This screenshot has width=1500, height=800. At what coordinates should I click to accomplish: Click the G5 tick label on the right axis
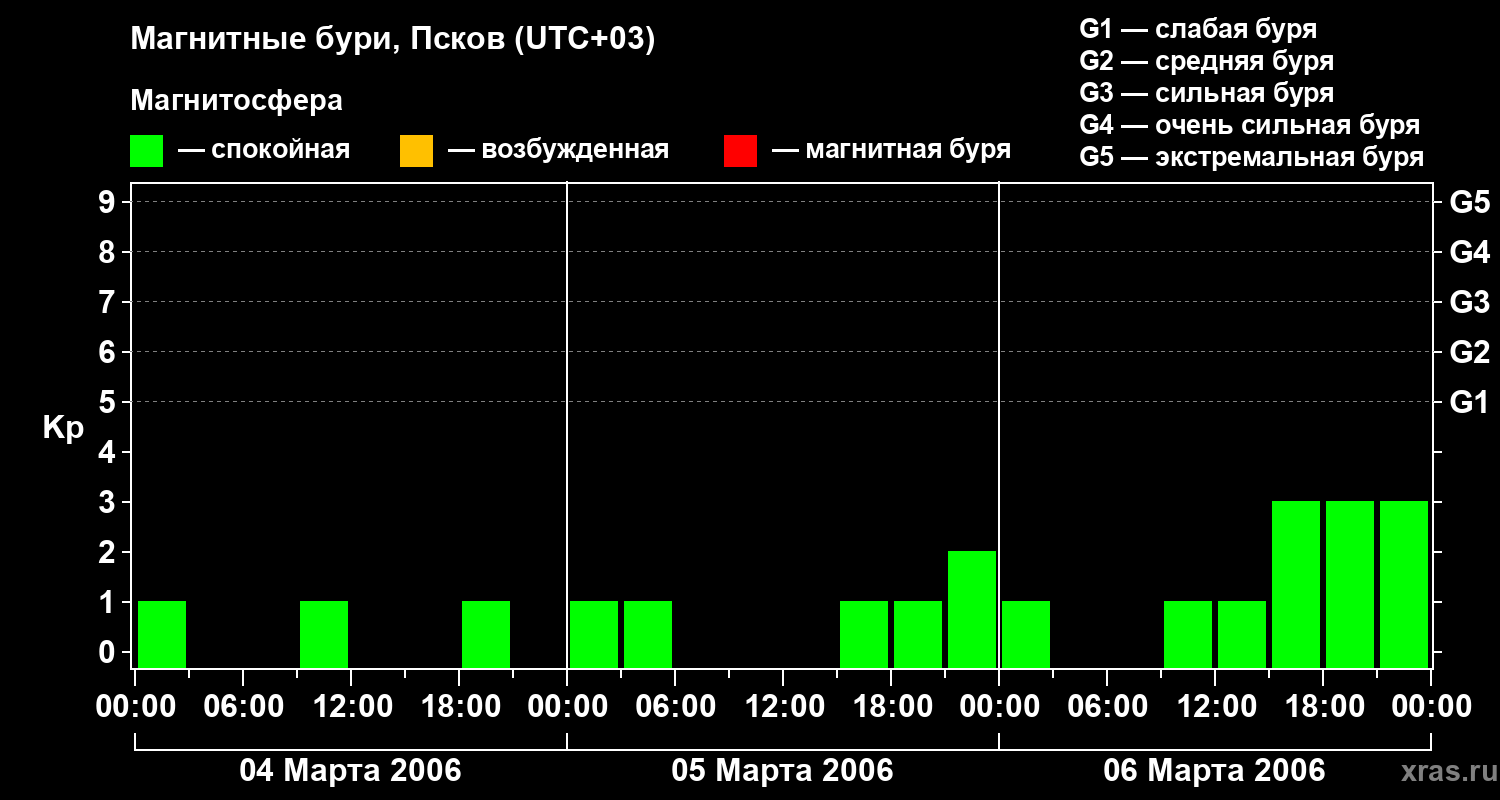click(x=1470, y=202)
